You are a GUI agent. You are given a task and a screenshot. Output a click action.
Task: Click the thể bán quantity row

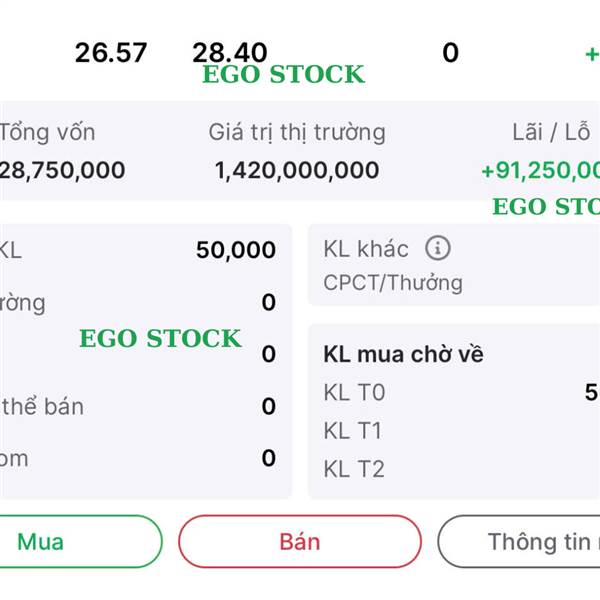tap(138, 406)
